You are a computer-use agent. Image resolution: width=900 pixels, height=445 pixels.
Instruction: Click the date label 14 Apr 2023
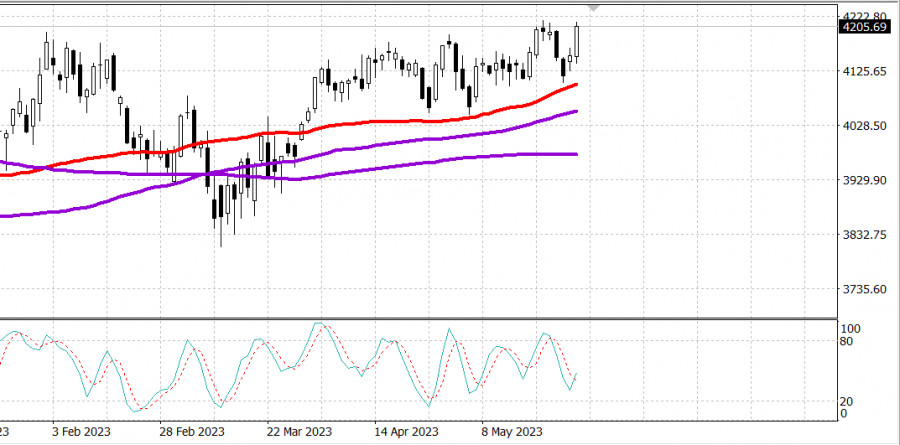406,431
